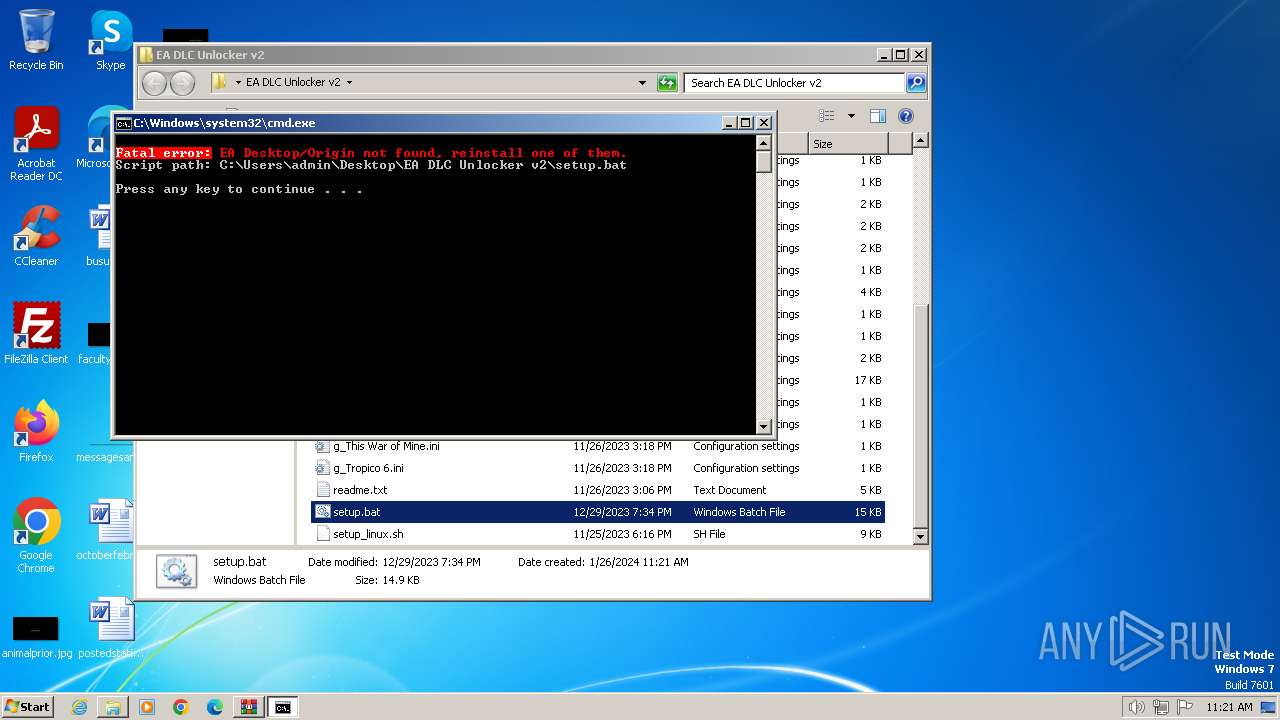
Task: Click the 4 KB size cell
Action: [x=871, y=292]
